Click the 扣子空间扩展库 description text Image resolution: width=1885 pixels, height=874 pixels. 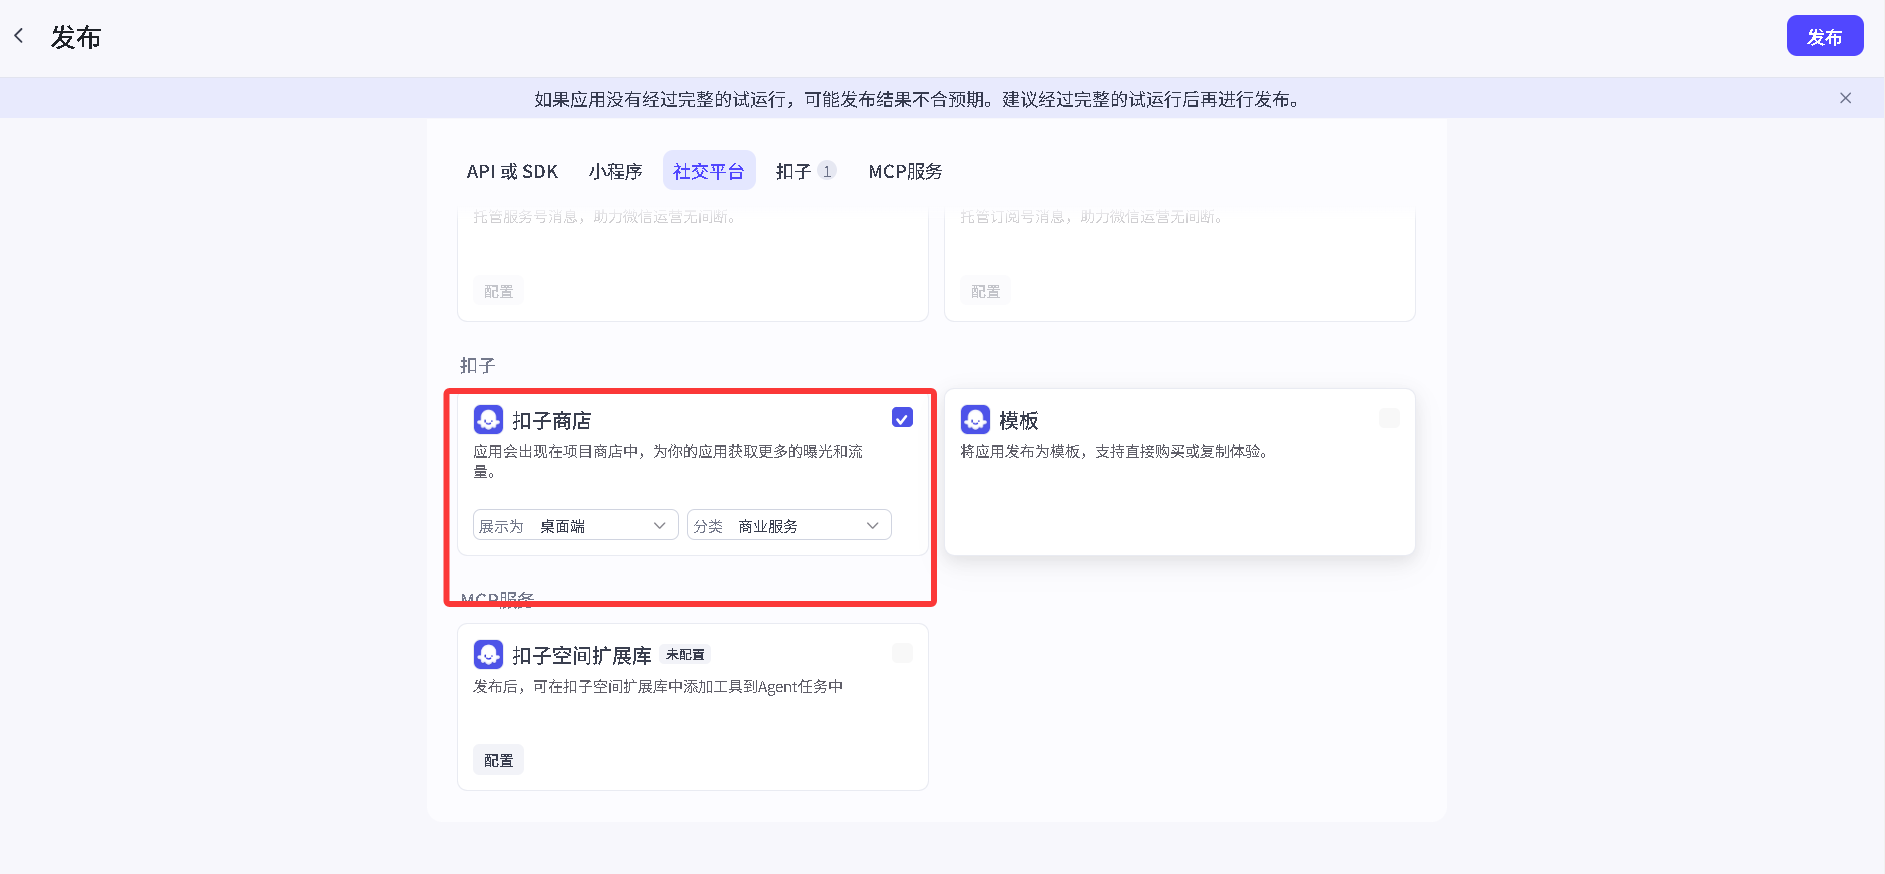(658, 686)
